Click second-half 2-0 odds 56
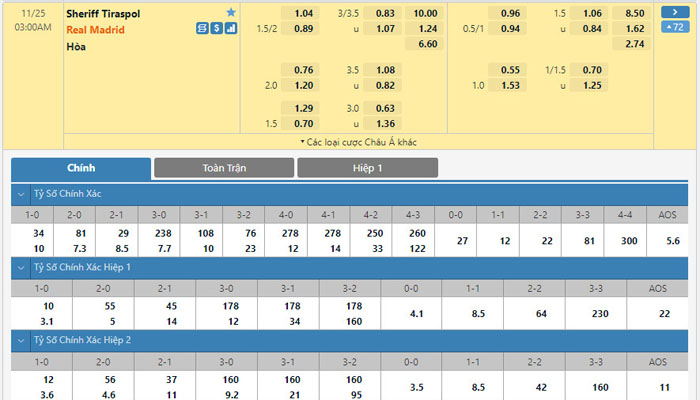Viewport: 700px width, 400px height. point(110,379)
